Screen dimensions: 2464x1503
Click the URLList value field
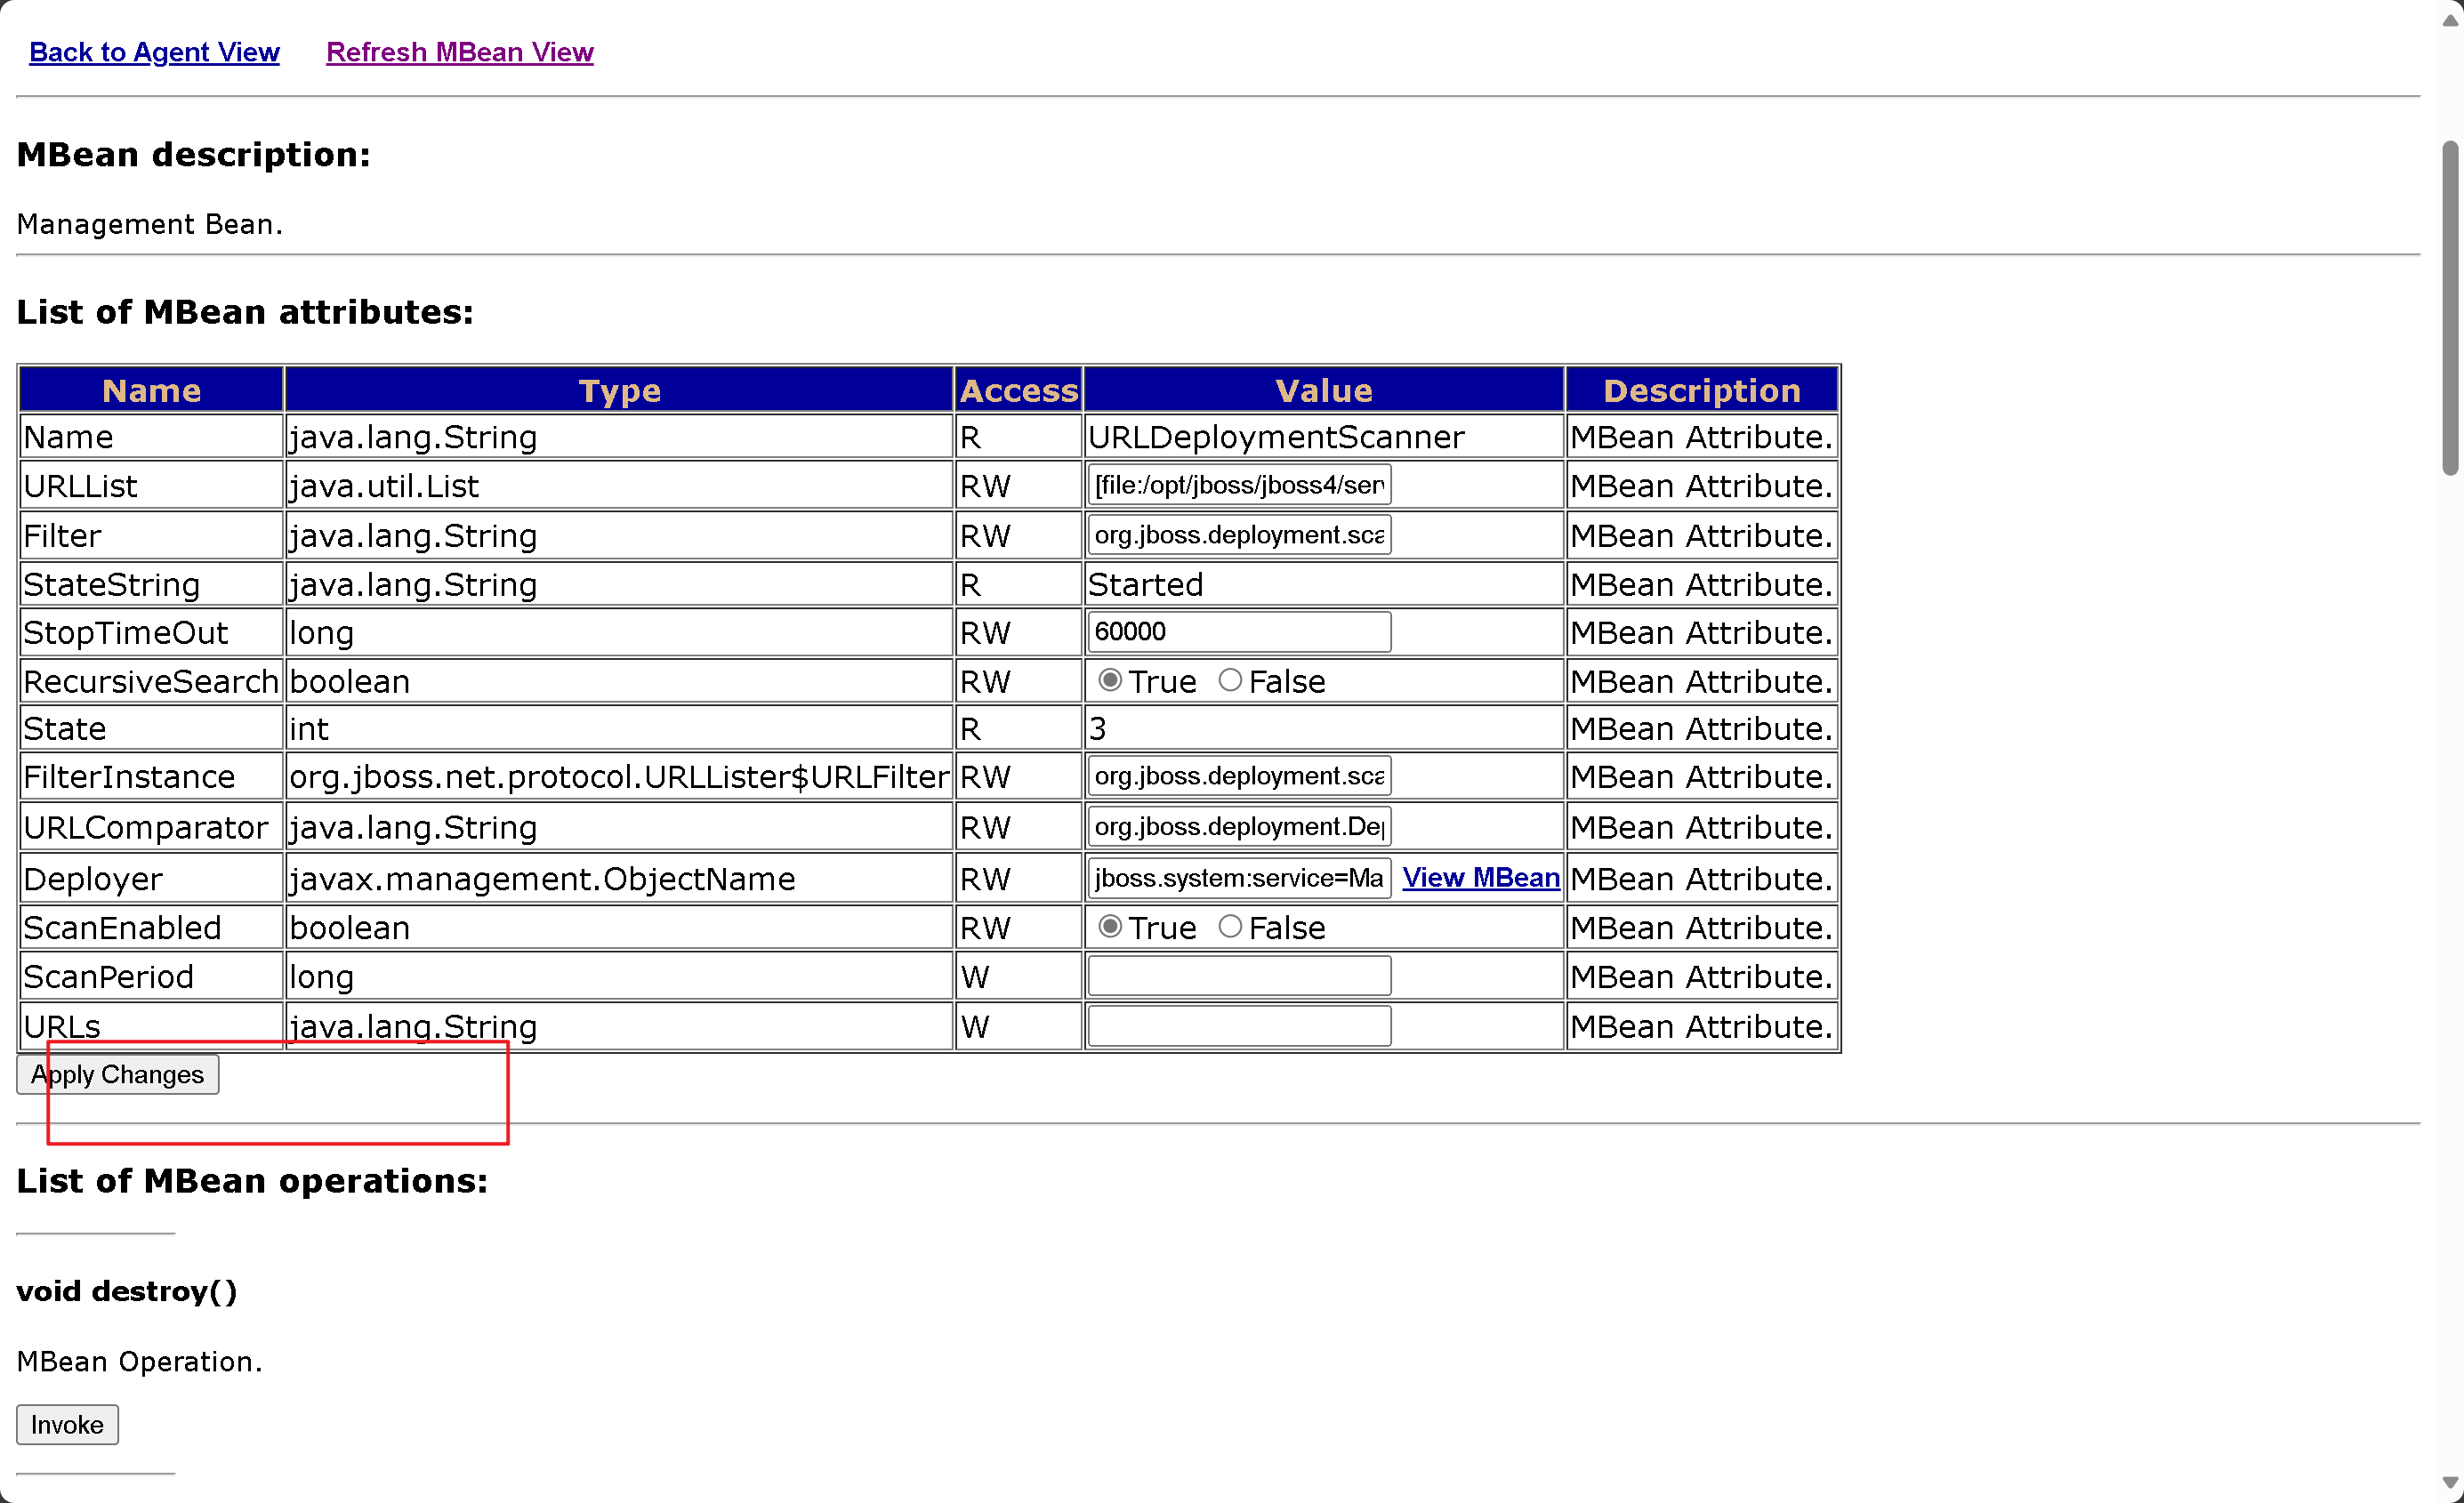tap(1238, 485)
